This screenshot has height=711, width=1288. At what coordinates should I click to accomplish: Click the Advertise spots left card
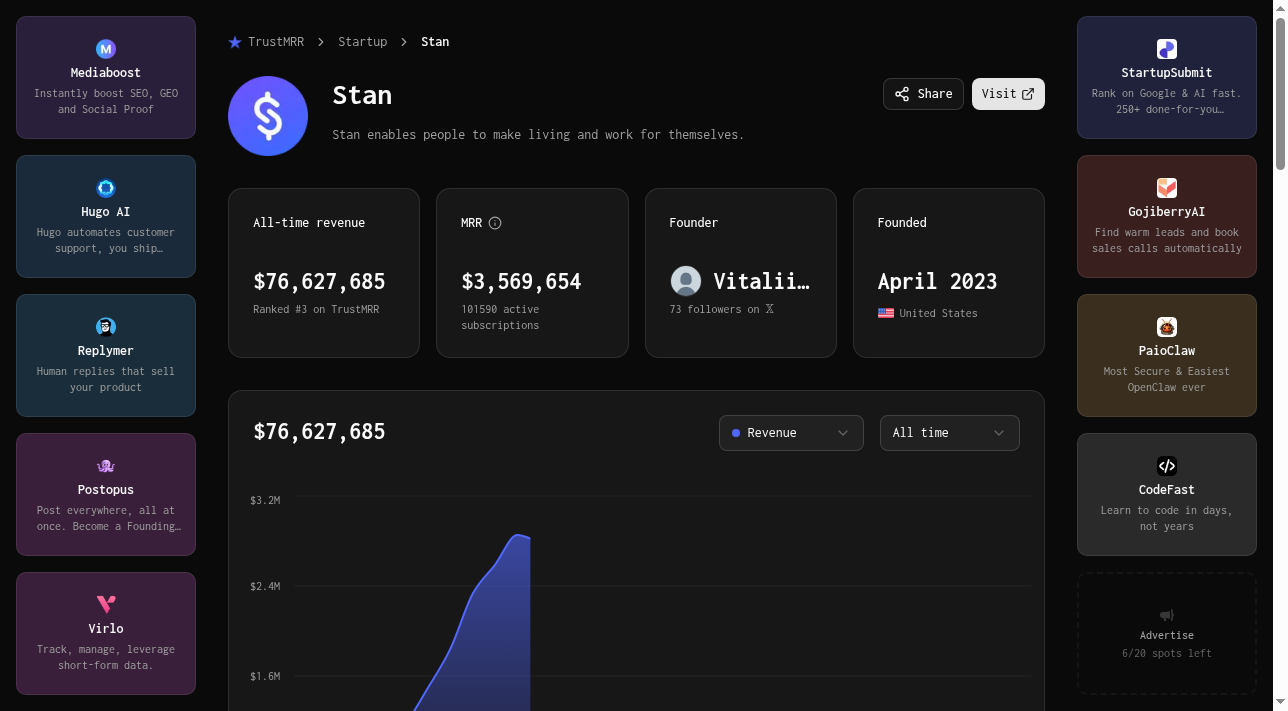1167,633
